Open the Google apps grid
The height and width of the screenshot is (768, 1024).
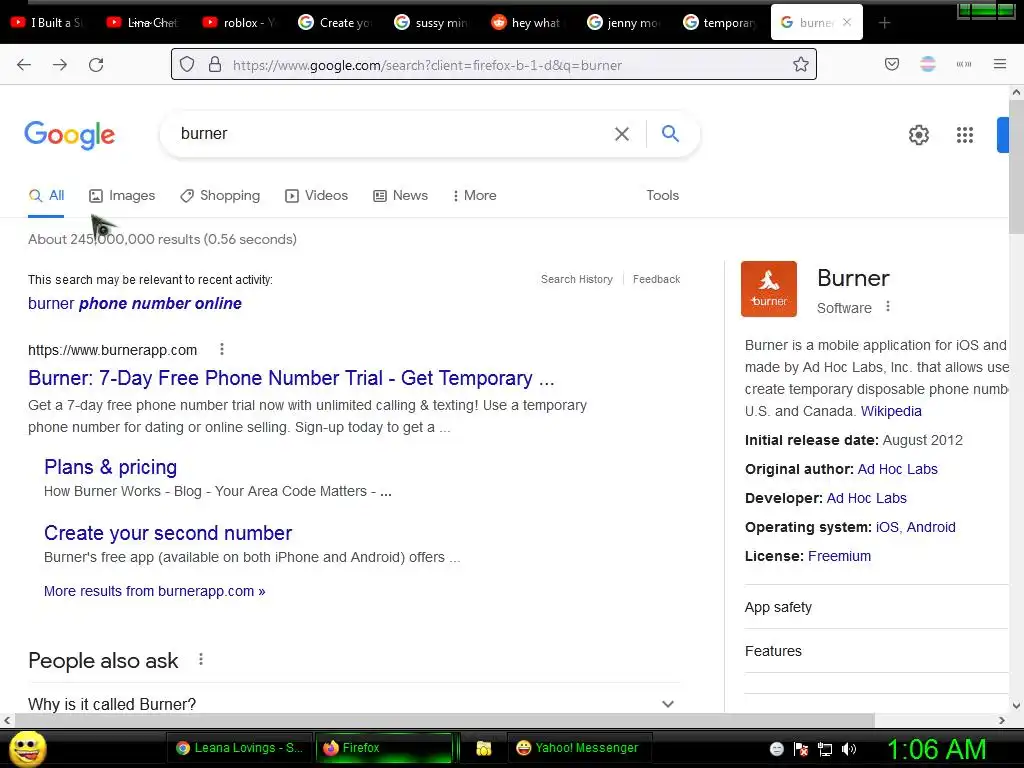pyautogui.click(x=965, y=135)
